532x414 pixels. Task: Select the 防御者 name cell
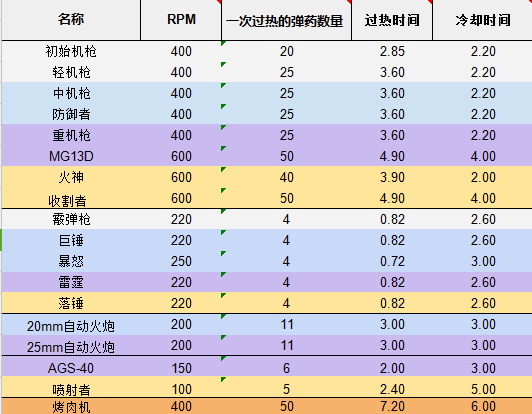point(71,114)
